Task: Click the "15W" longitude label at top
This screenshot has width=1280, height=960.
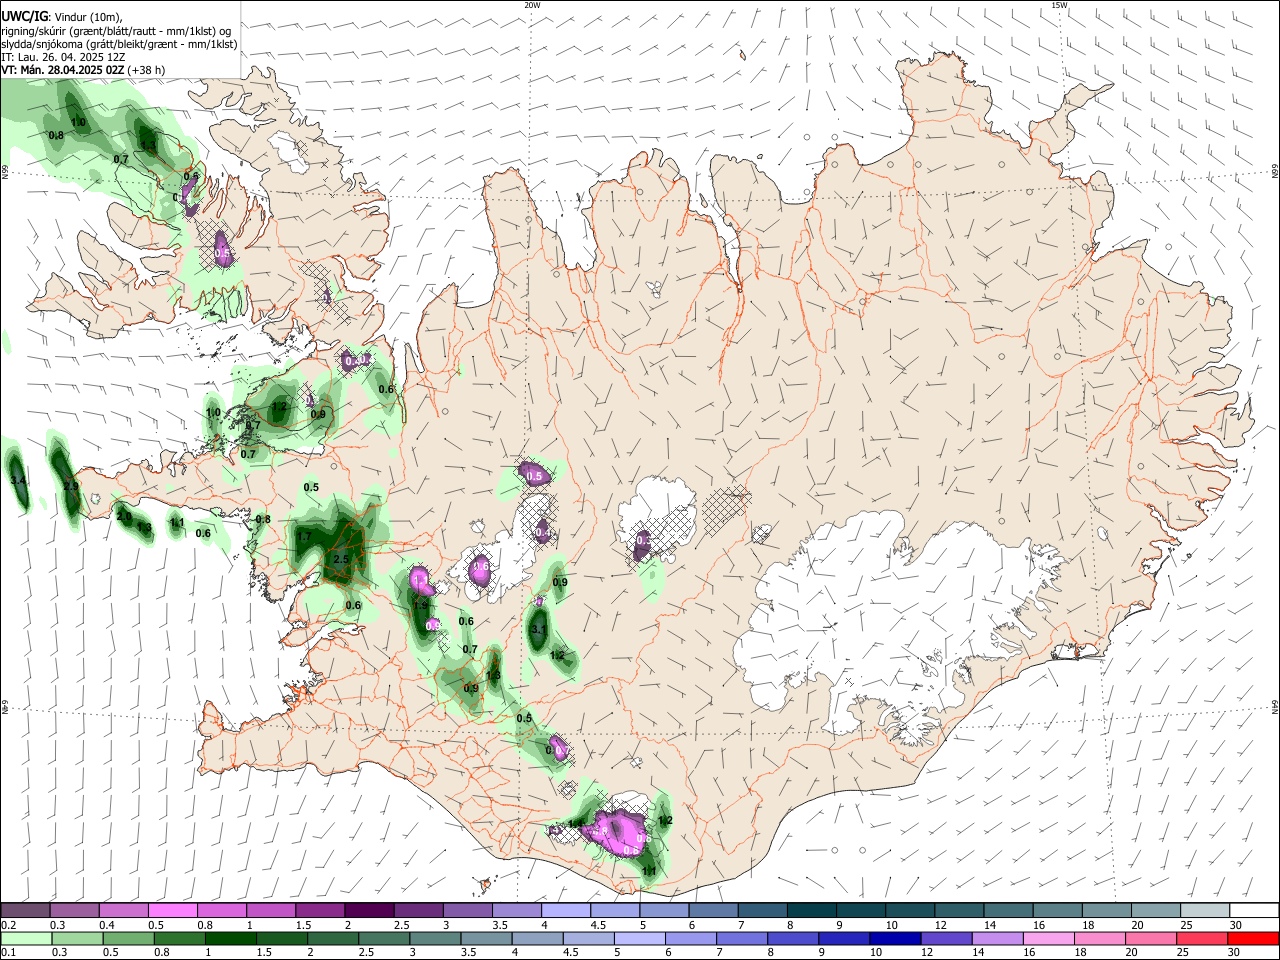Action: click(1059, 5)
